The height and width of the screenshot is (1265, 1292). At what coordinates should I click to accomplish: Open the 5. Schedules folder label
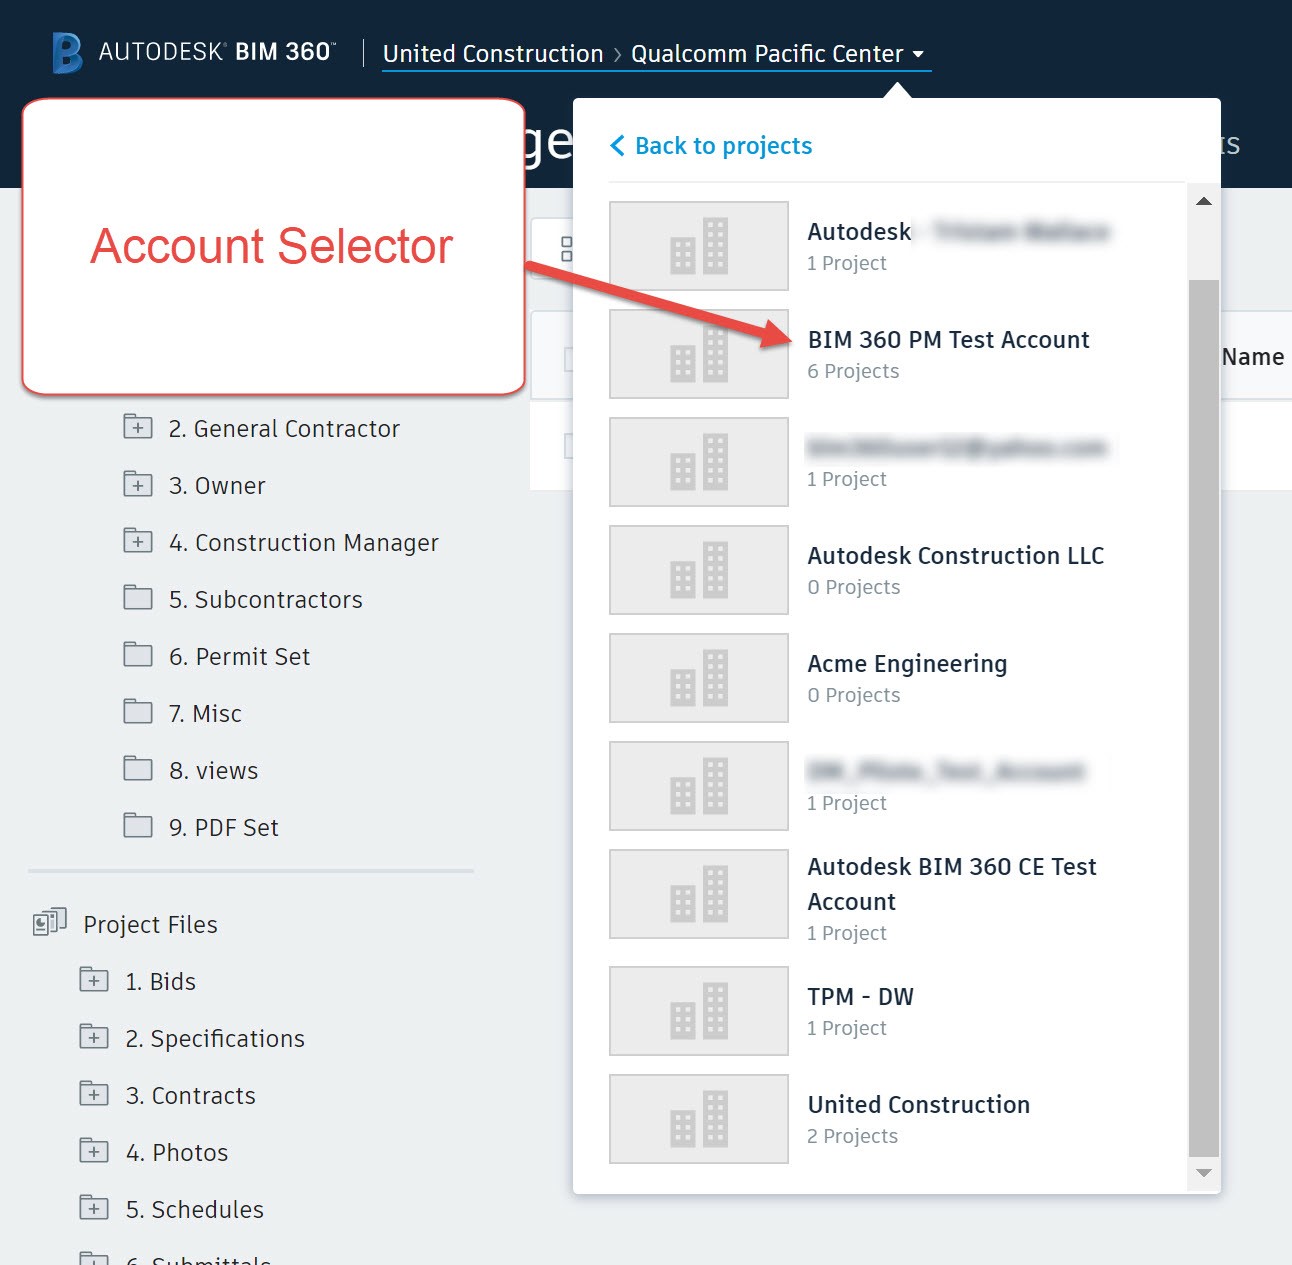click(195, 1210)
